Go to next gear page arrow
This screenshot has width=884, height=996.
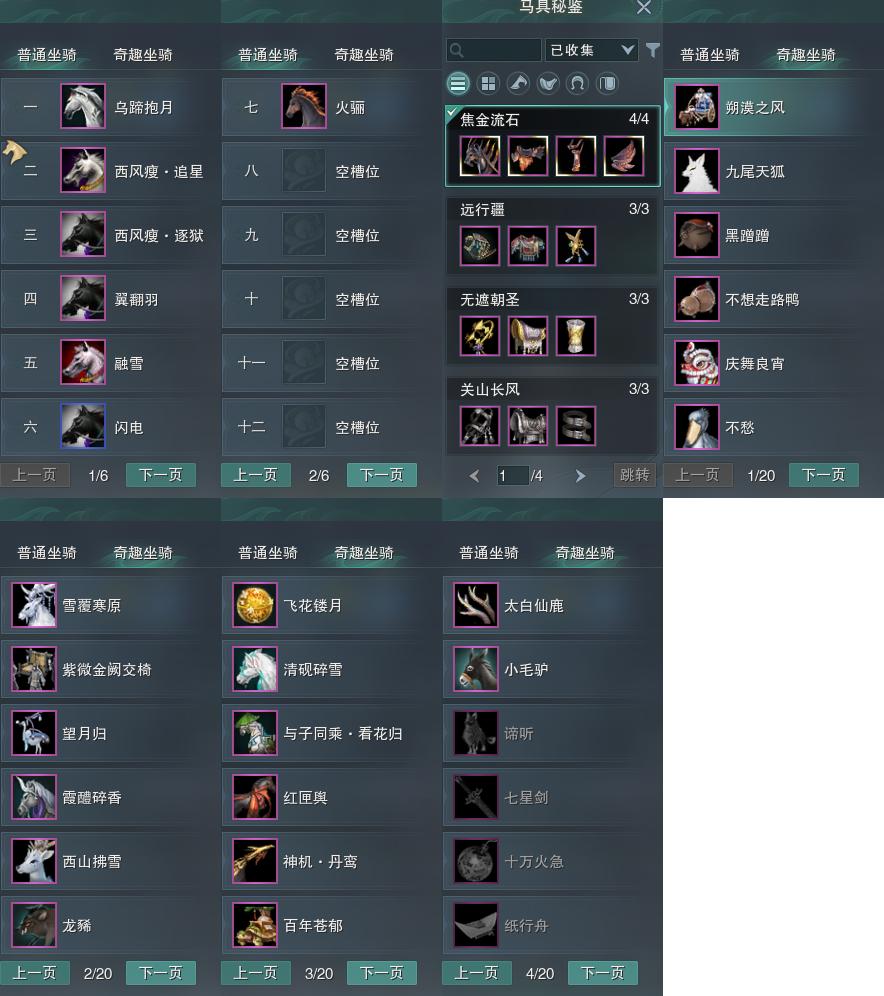(580, 476)
